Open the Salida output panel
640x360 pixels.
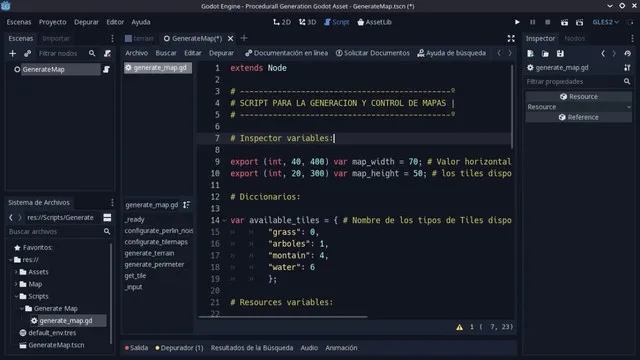[x=136, y=348]
